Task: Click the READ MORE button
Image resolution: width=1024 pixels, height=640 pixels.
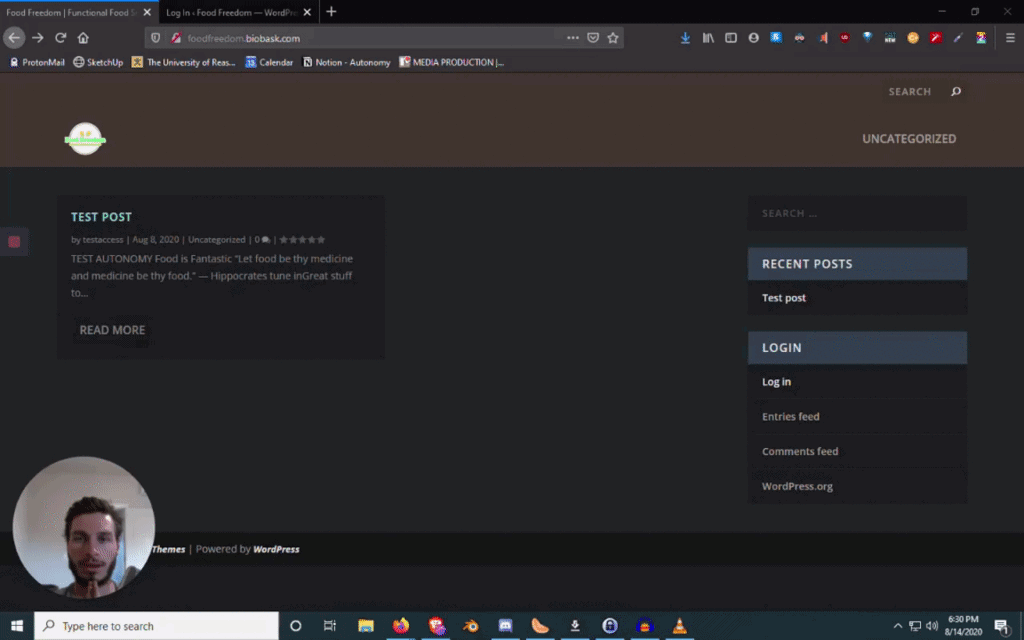Action: [112, 330]
